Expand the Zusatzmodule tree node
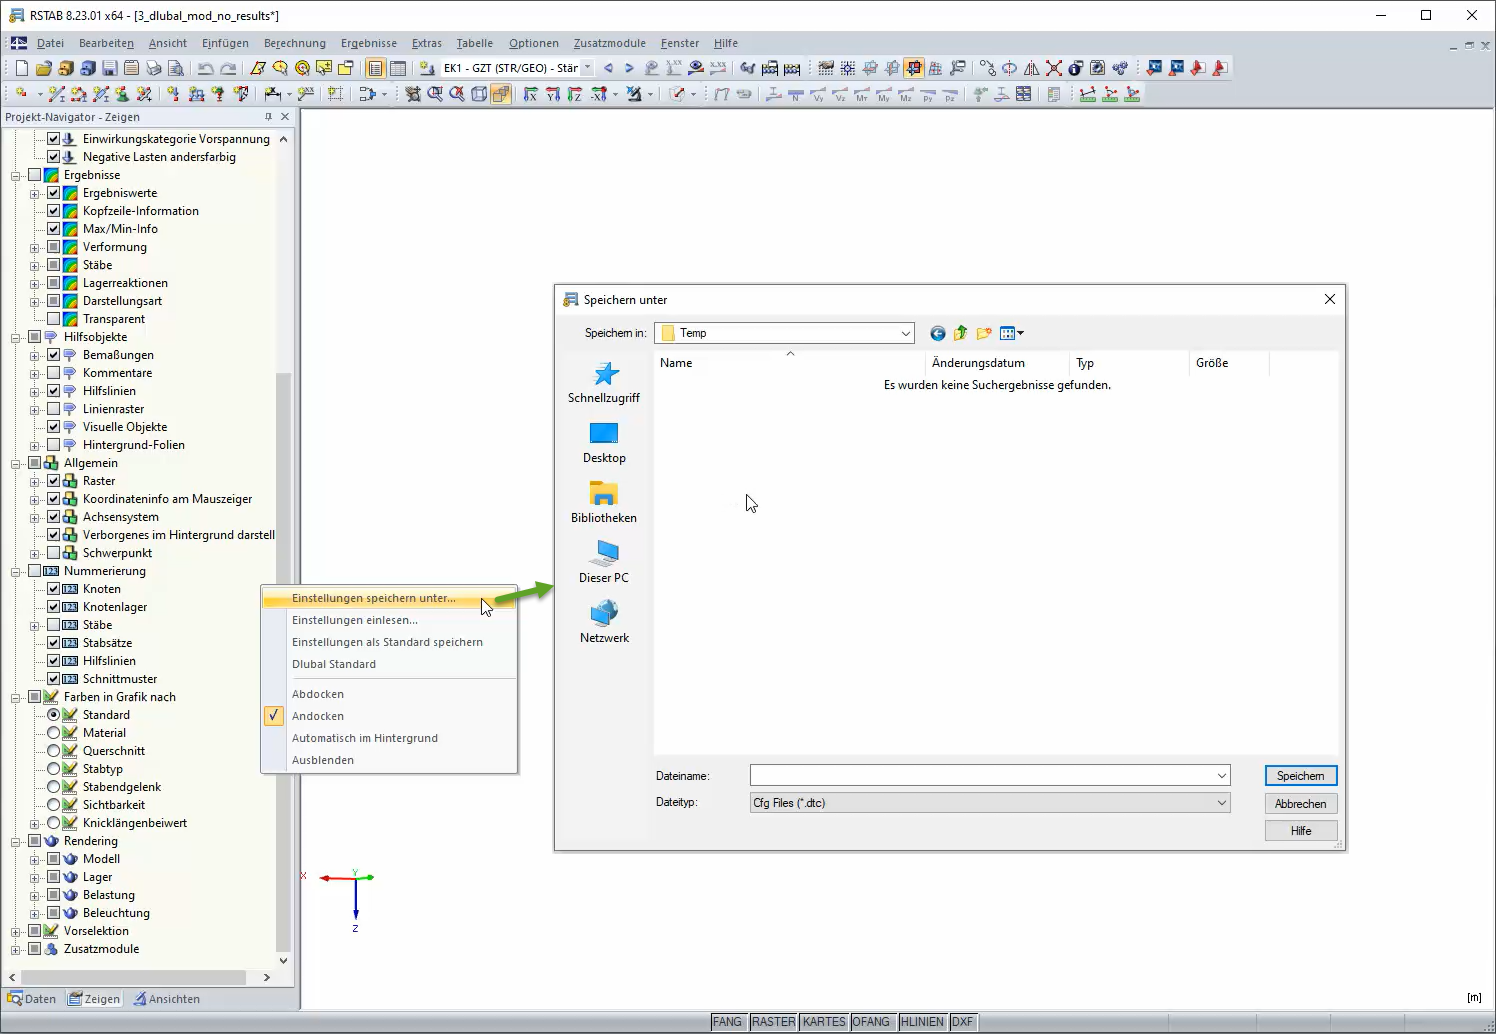 click(16, 949)
